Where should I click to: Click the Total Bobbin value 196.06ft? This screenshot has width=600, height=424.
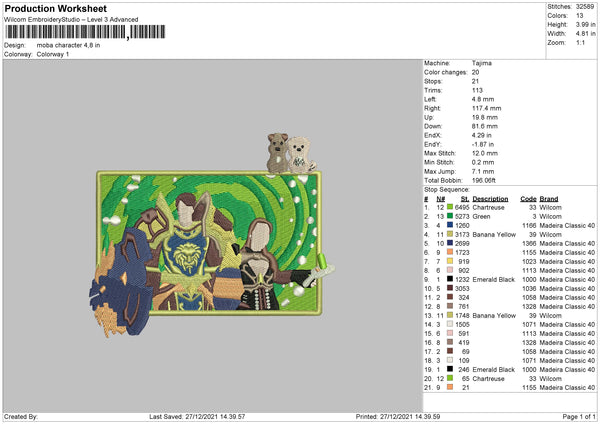(484, 180)
